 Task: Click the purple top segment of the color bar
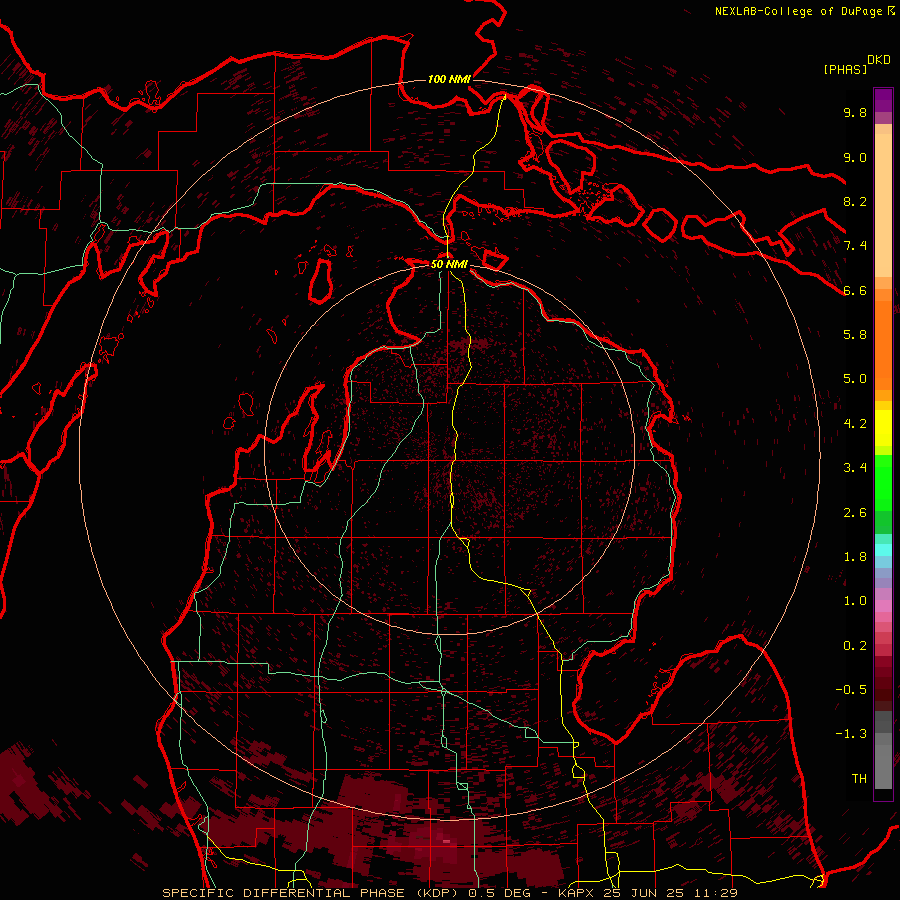click(x=883, y=100)
